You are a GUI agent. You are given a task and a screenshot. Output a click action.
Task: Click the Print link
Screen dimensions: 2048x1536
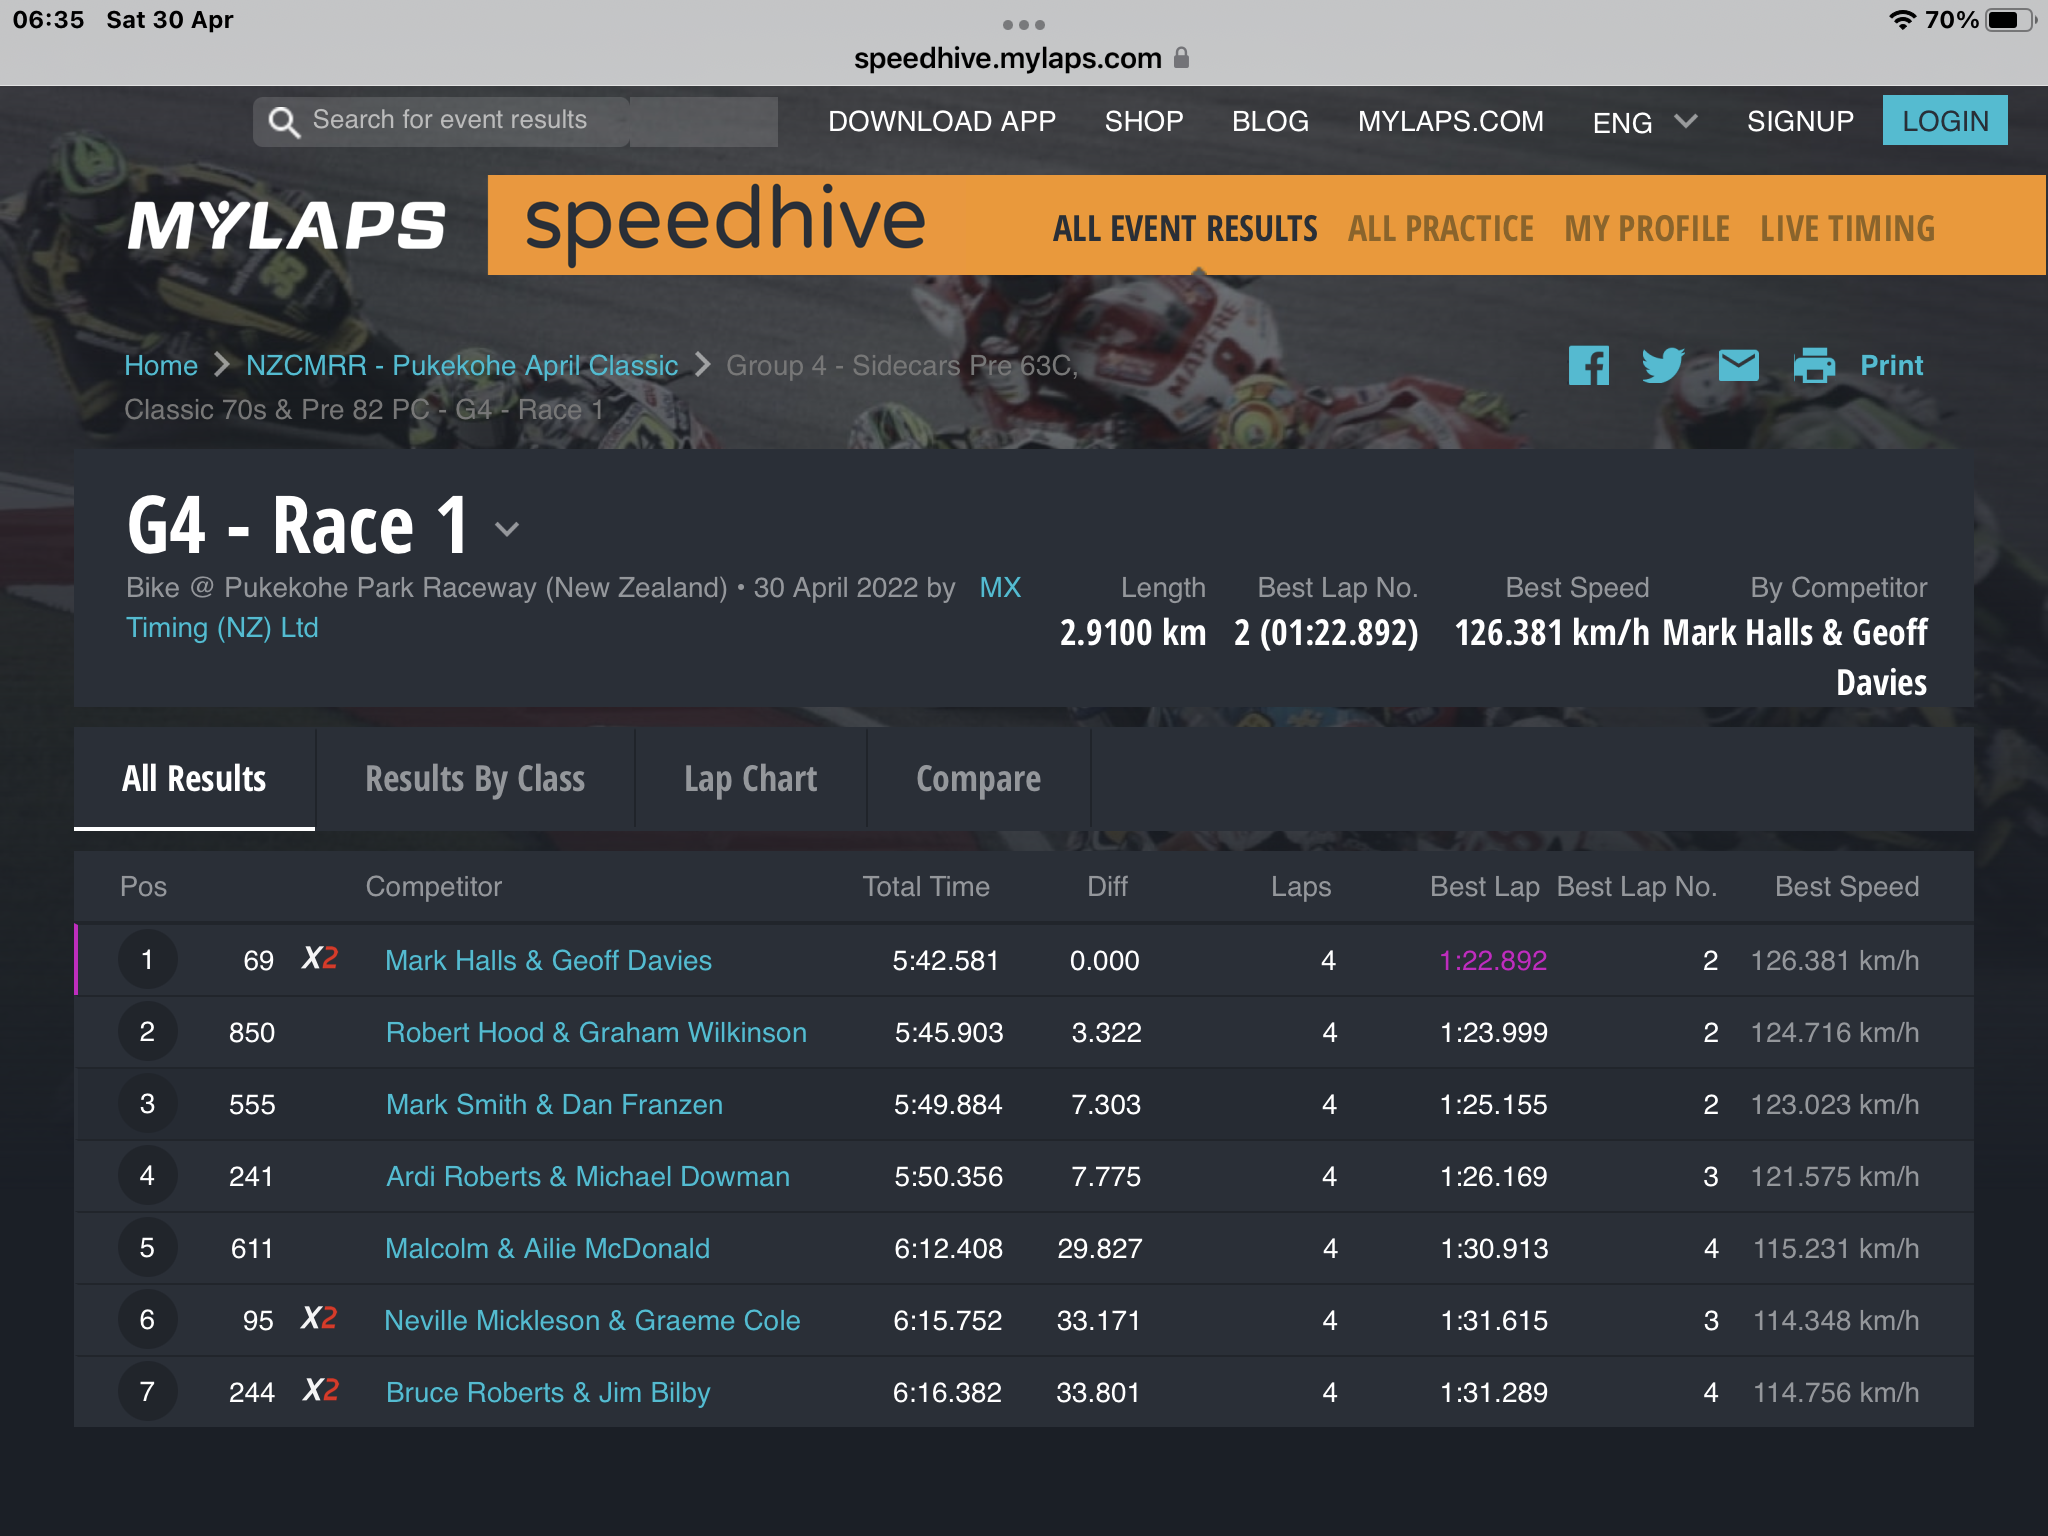click(1891, 365)
